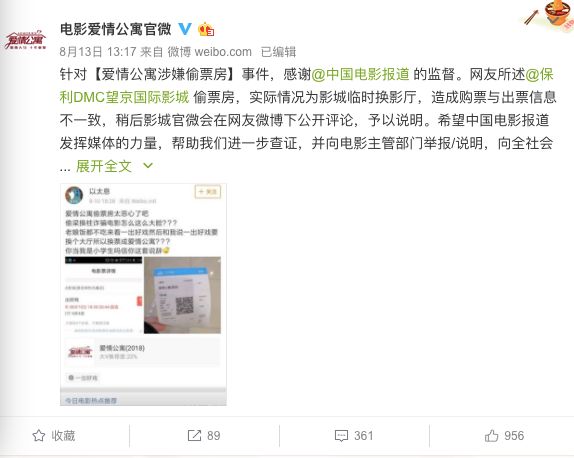Click the thumbs-up like icon
This screenshot has width=574, height=458.
point(491,436)
